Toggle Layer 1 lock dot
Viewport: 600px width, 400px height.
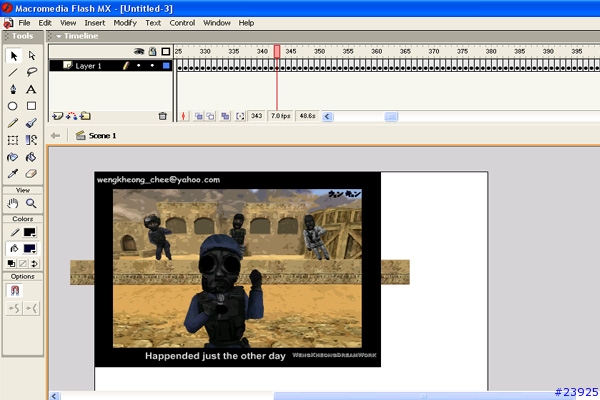coord(152,66)
